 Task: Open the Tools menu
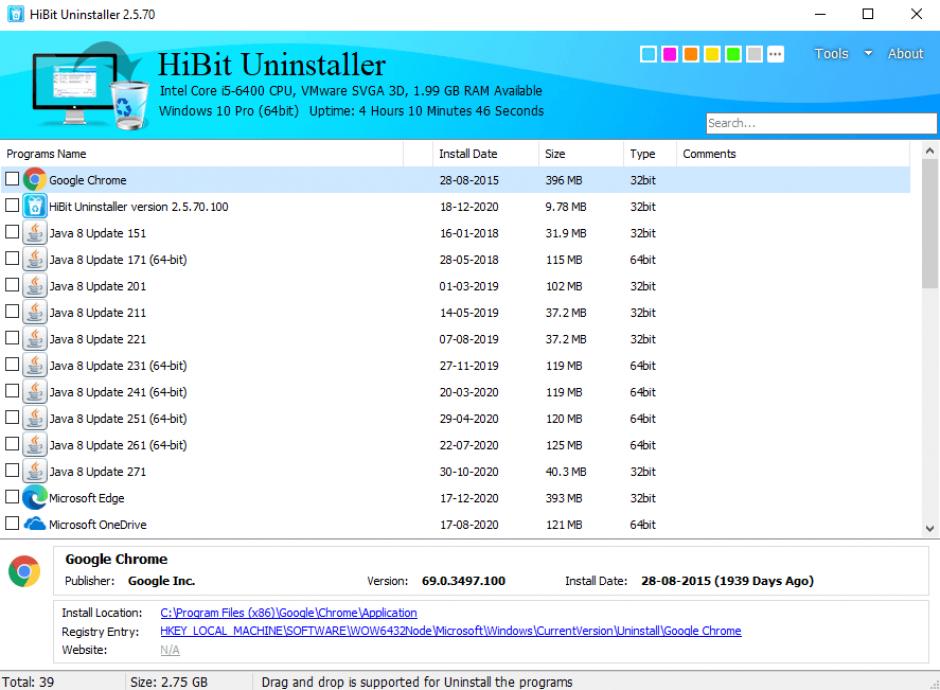click(x=831, y=53)
